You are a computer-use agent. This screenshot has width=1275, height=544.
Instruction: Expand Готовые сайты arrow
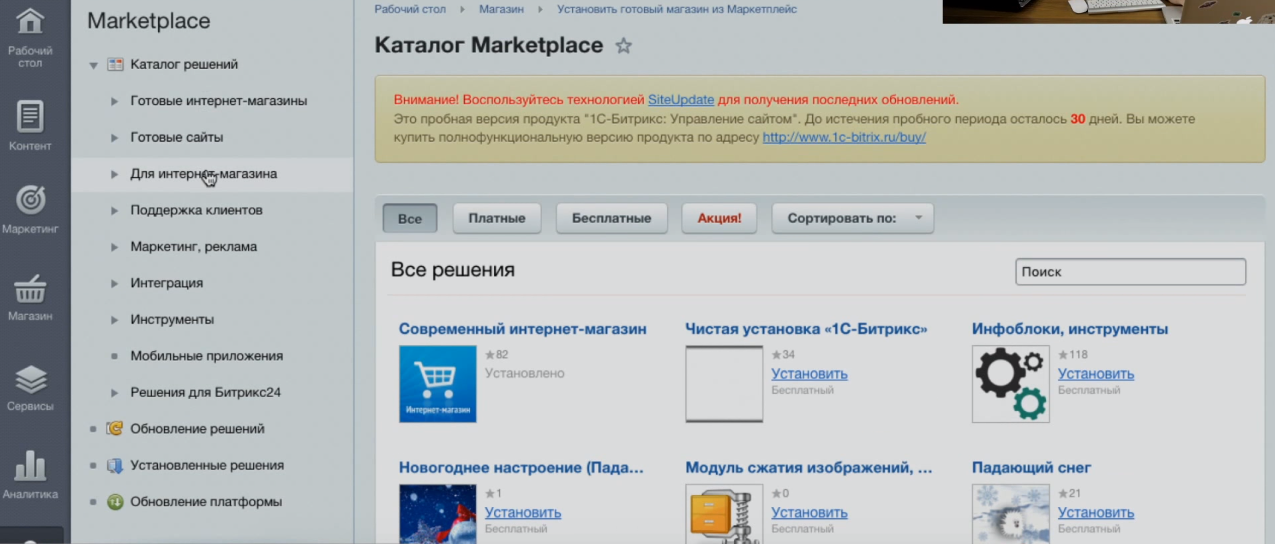pos(115,138)
